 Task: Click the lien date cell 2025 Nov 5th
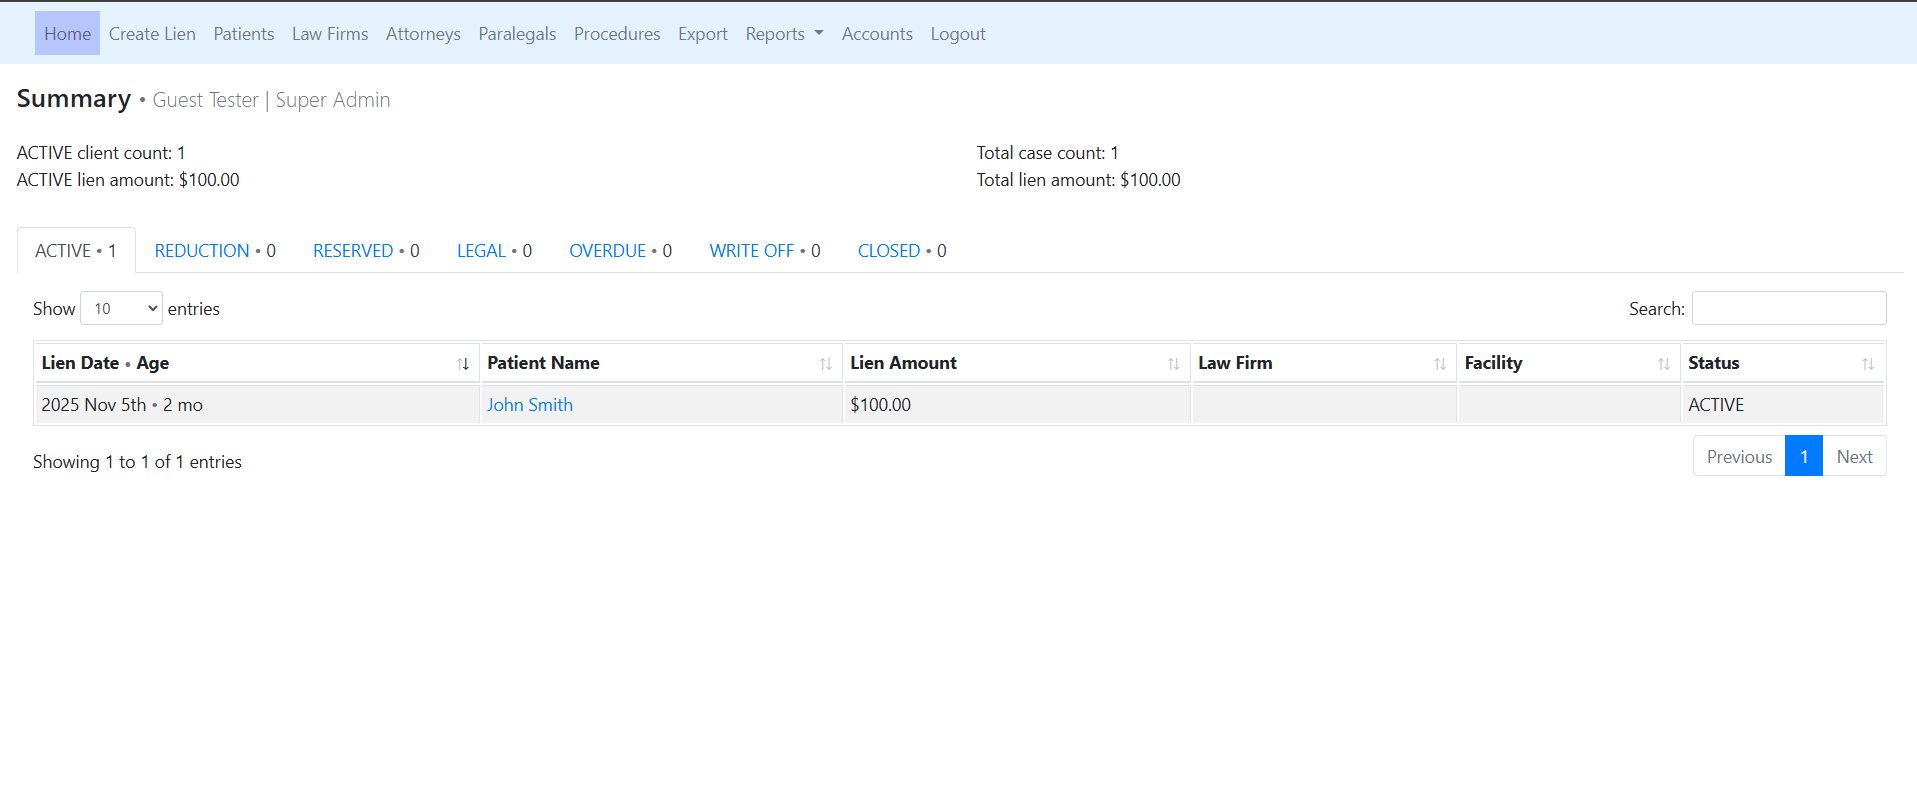tap(257, 405)
